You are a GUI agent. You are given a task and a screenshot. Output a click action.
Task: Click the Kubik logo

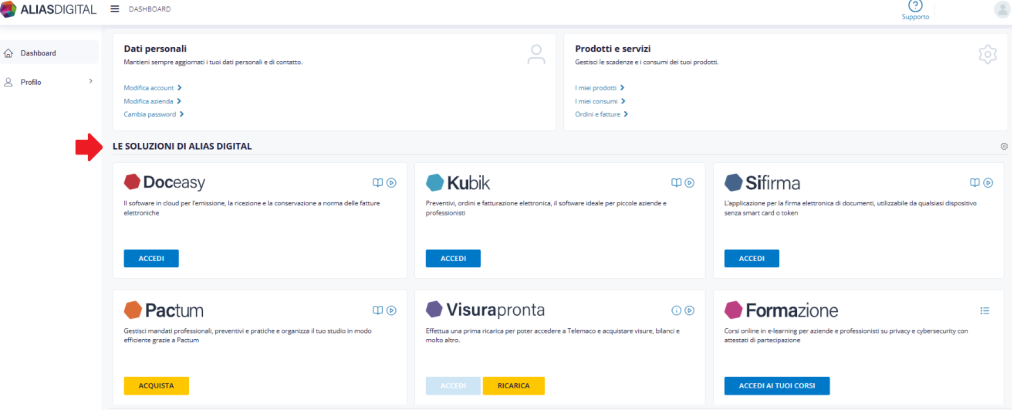pyautogui.click(x=458, y=183)
